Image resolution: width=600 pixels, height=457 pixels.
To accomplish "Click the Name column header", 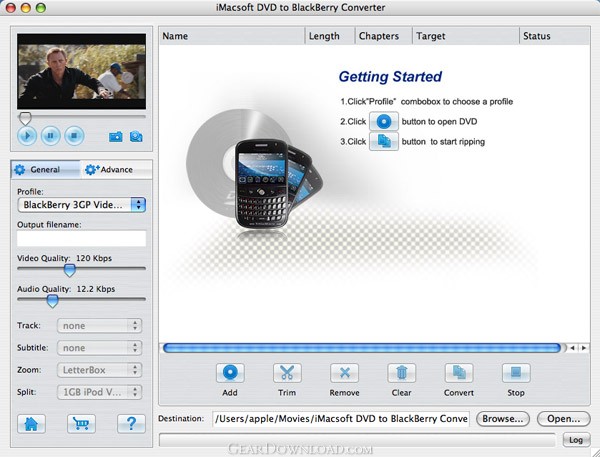I will [232, 36].
